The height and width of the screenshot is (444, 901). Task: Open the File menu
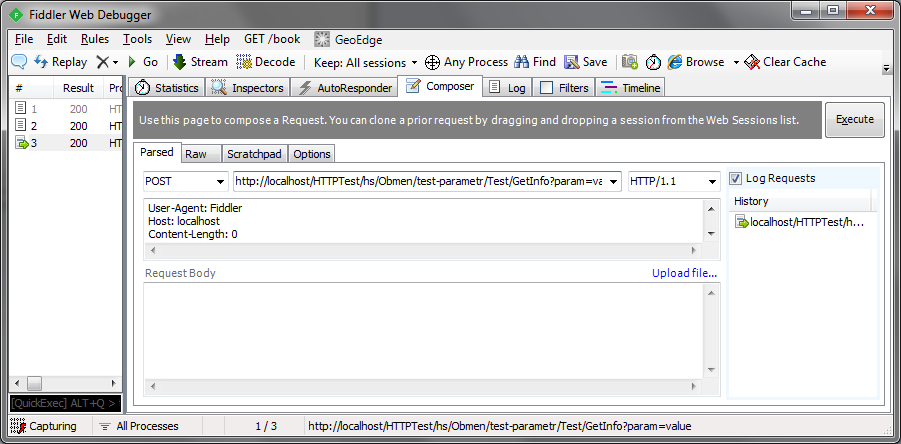pyautogui.click(x=24, y=39)
